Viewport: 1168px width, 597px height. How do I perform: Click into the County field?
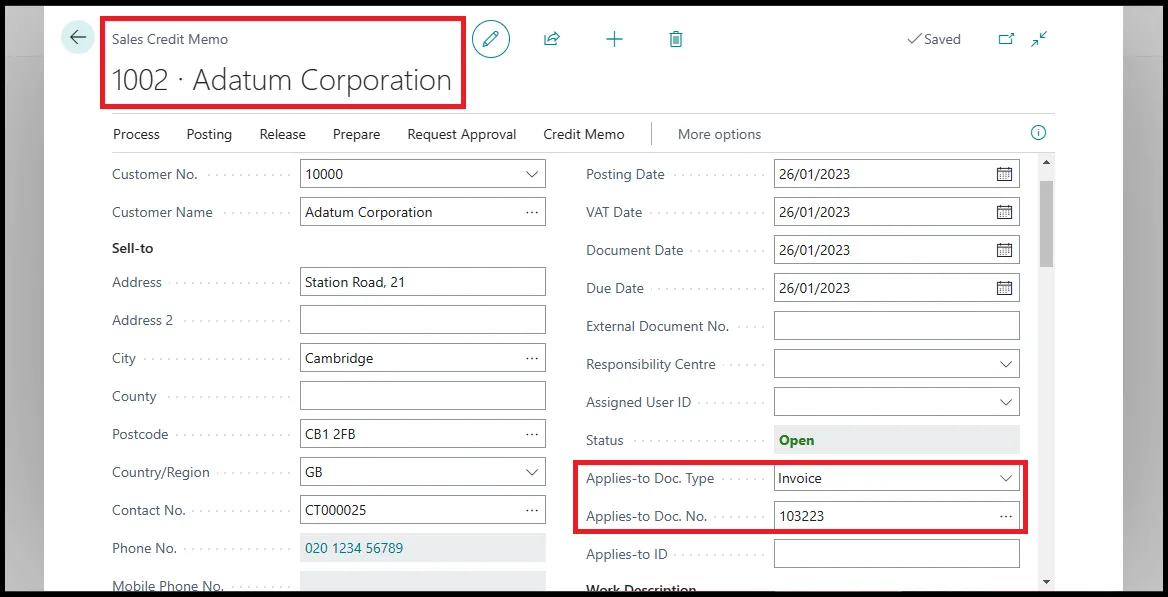422,396
